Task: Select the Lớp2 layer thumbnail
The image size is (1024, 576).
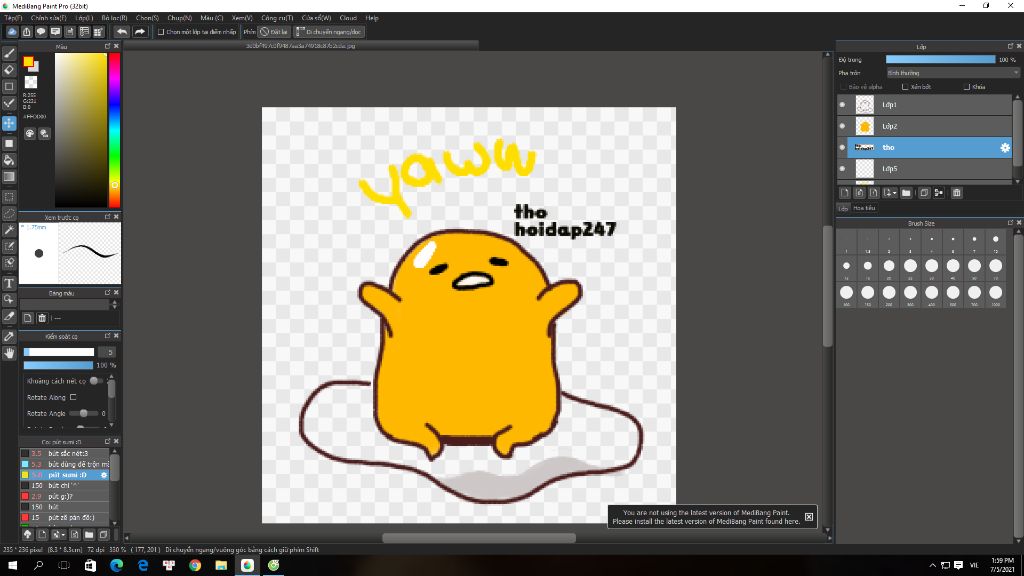Action: coord(864,127)
